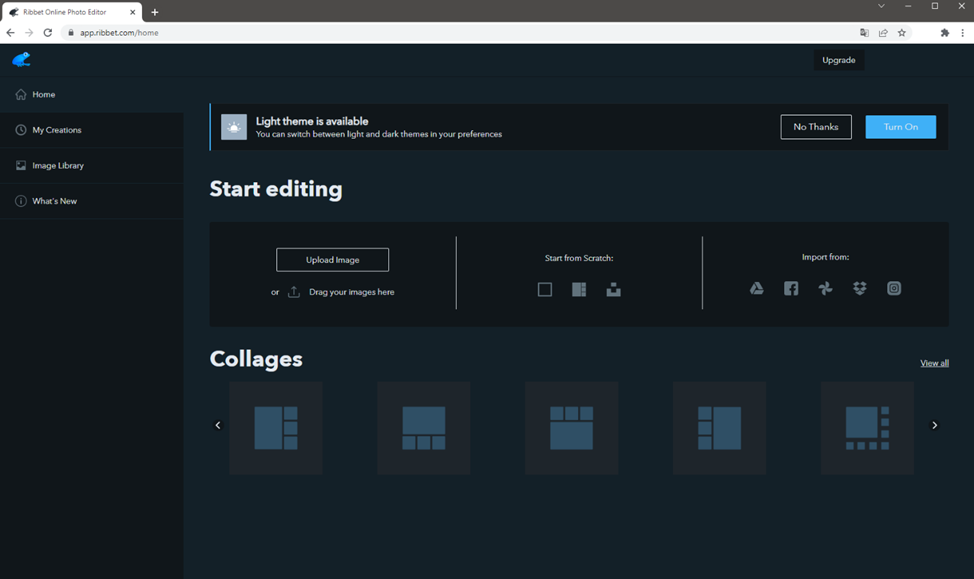Bookmark this page with the star
Viewport: 974px width, 579px height.
coord(902,33)
